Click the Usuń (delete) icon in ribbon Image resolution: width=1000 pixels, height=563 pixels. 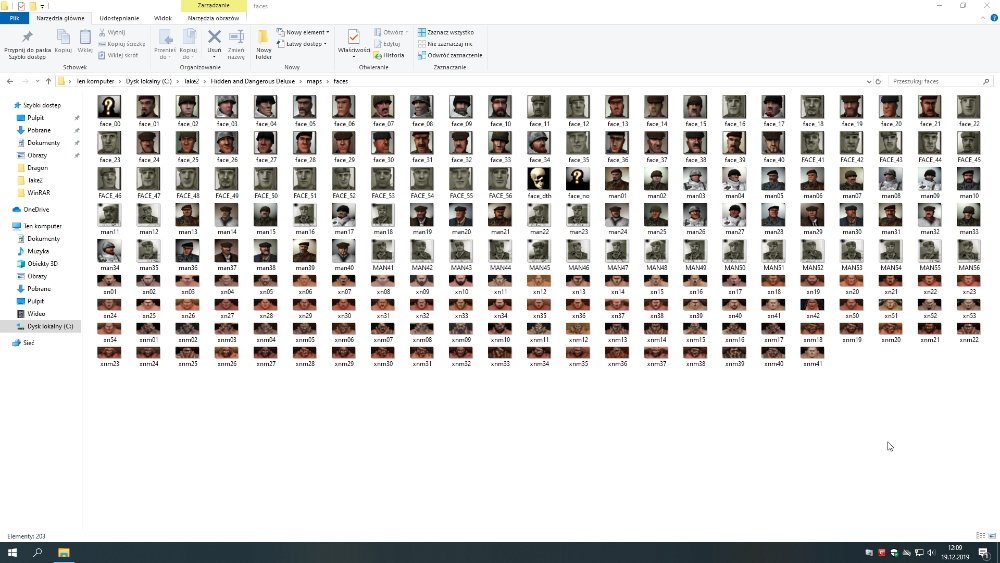[214, 39]
